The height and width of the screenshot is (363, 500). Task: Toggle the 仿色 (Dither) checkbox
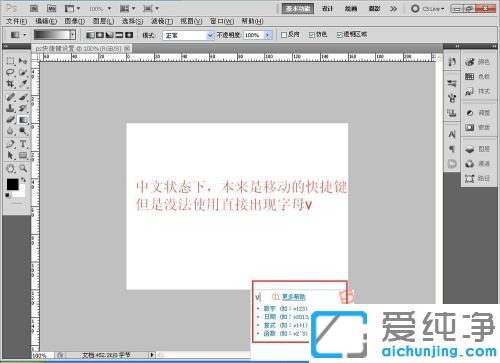tap(312, 35)
